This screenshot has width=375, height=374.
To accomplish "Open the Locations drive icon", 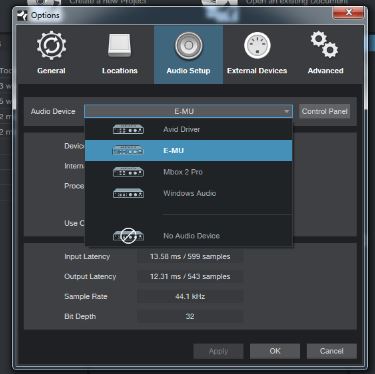I will [120, 45].
